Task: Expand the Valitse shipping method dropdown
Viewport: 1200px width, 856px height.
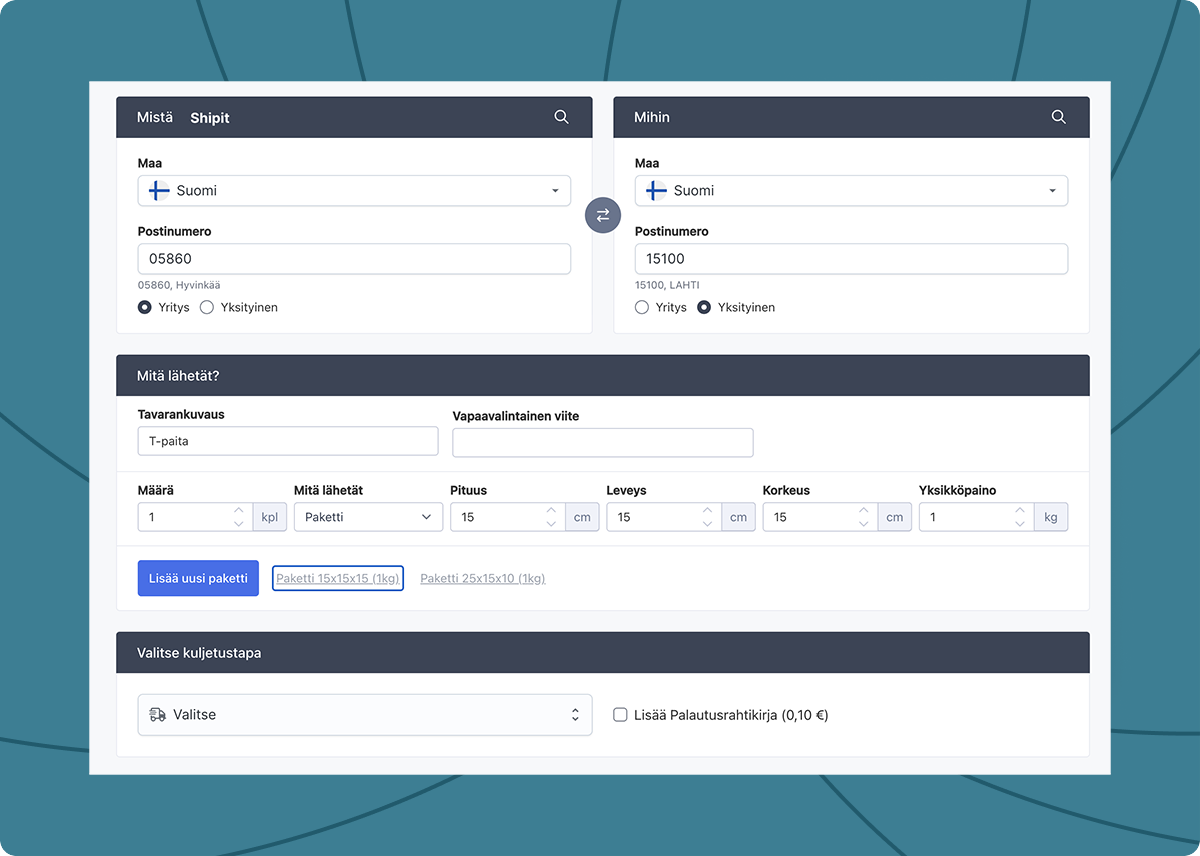Action: click(364, 715)
